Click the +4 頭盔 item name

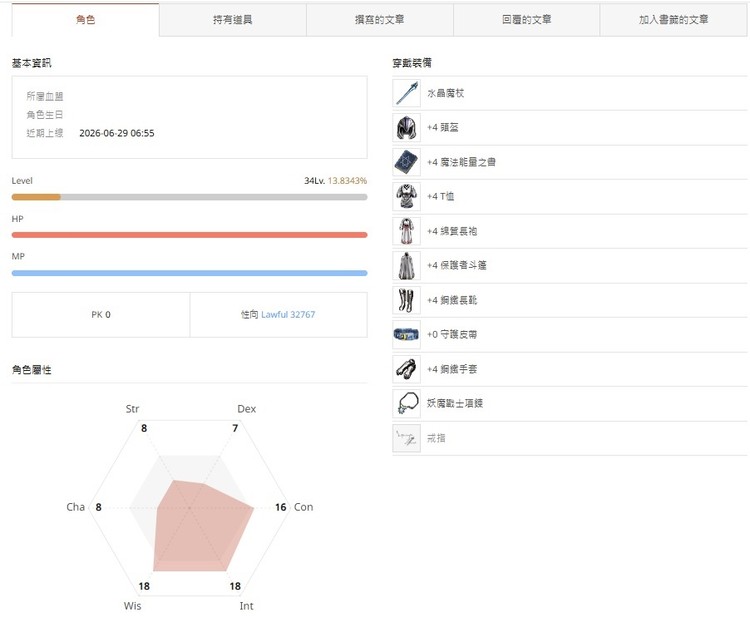(442, 128)
